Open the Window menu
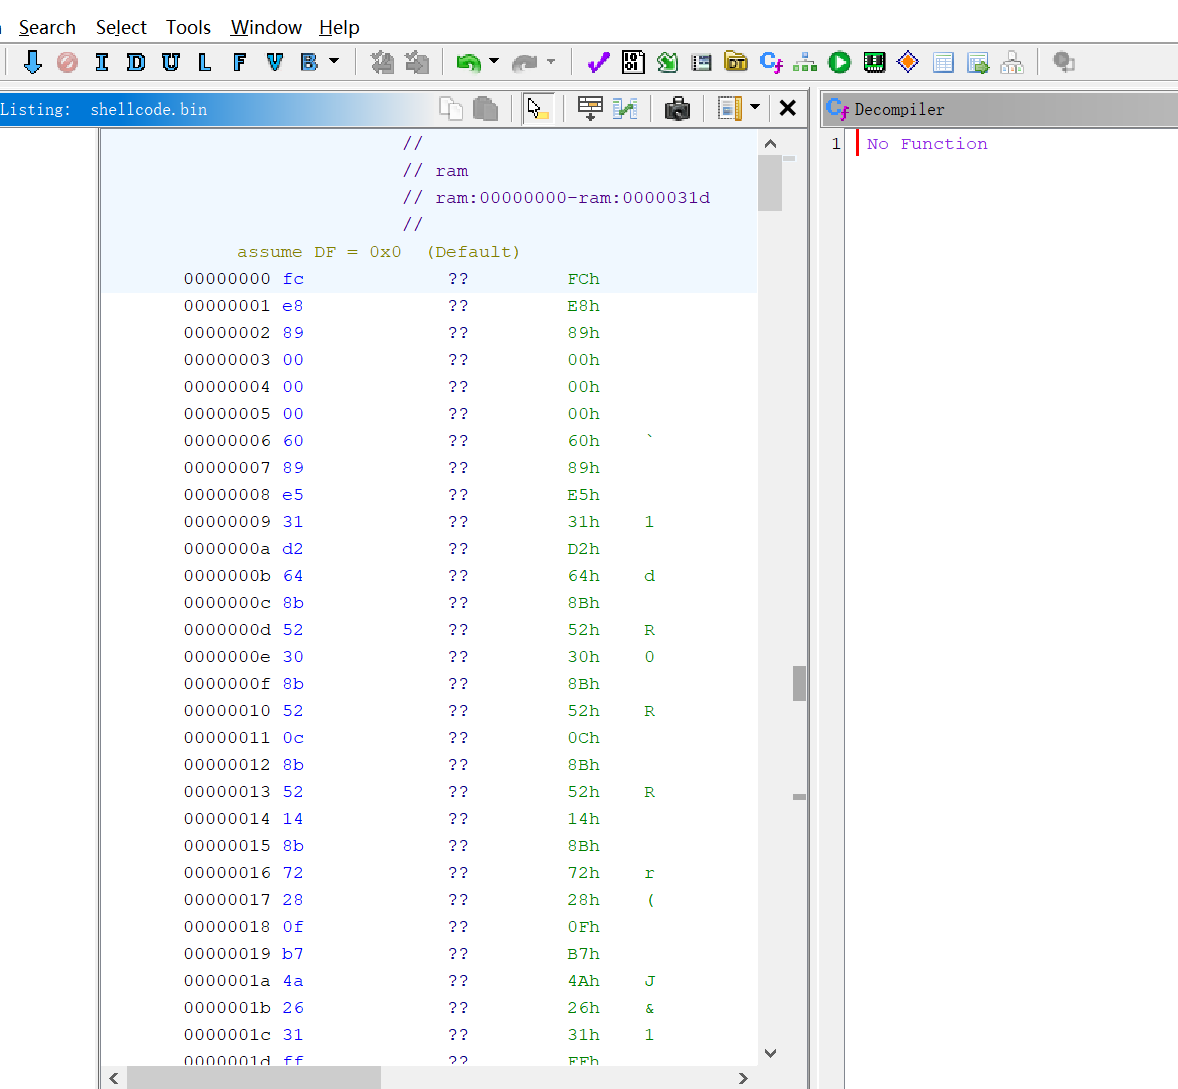 coord(266,27)
